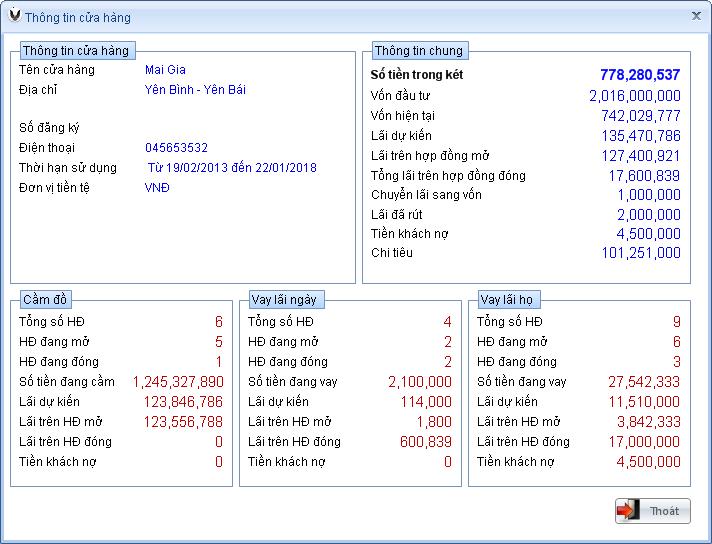Click Vay lãi họ customer debt 4,500,000

point(648,461)
